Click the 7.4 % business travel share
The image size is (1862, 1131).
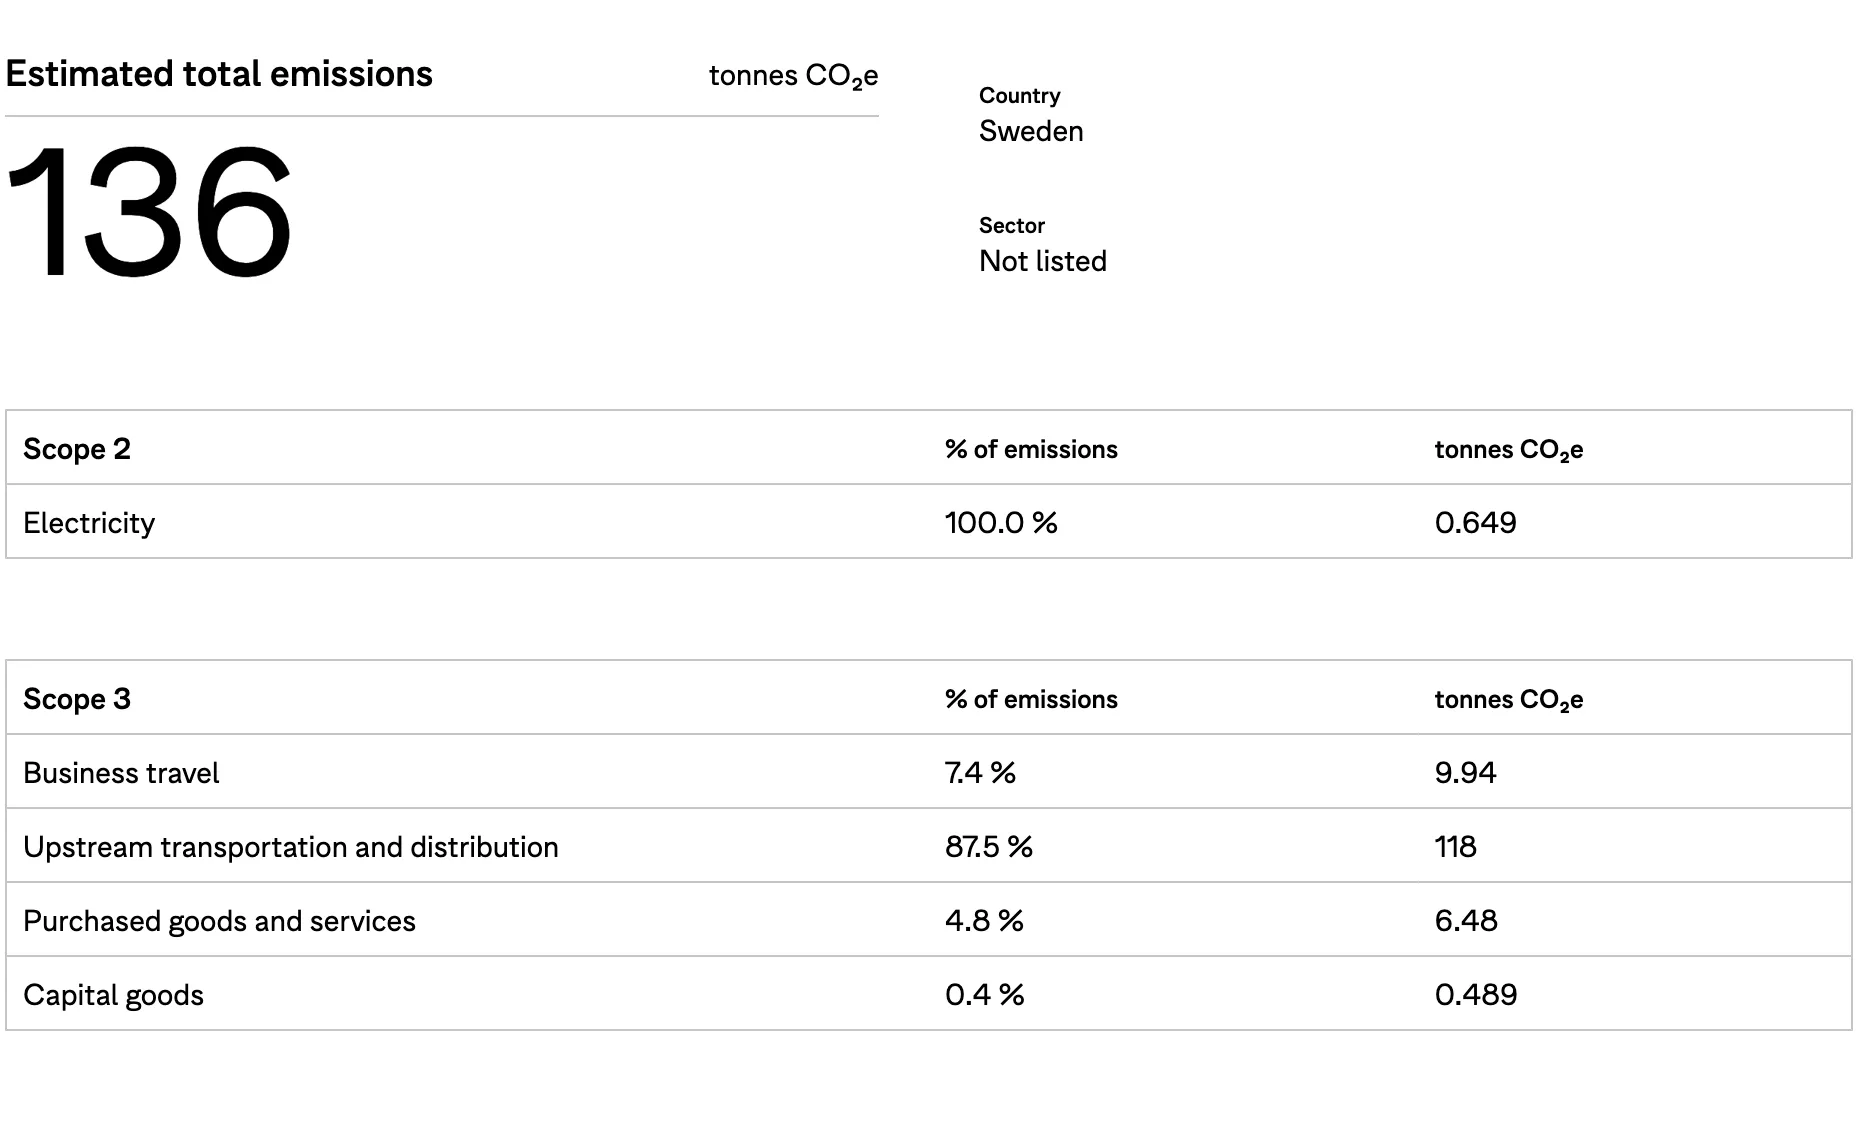[980, 773]
